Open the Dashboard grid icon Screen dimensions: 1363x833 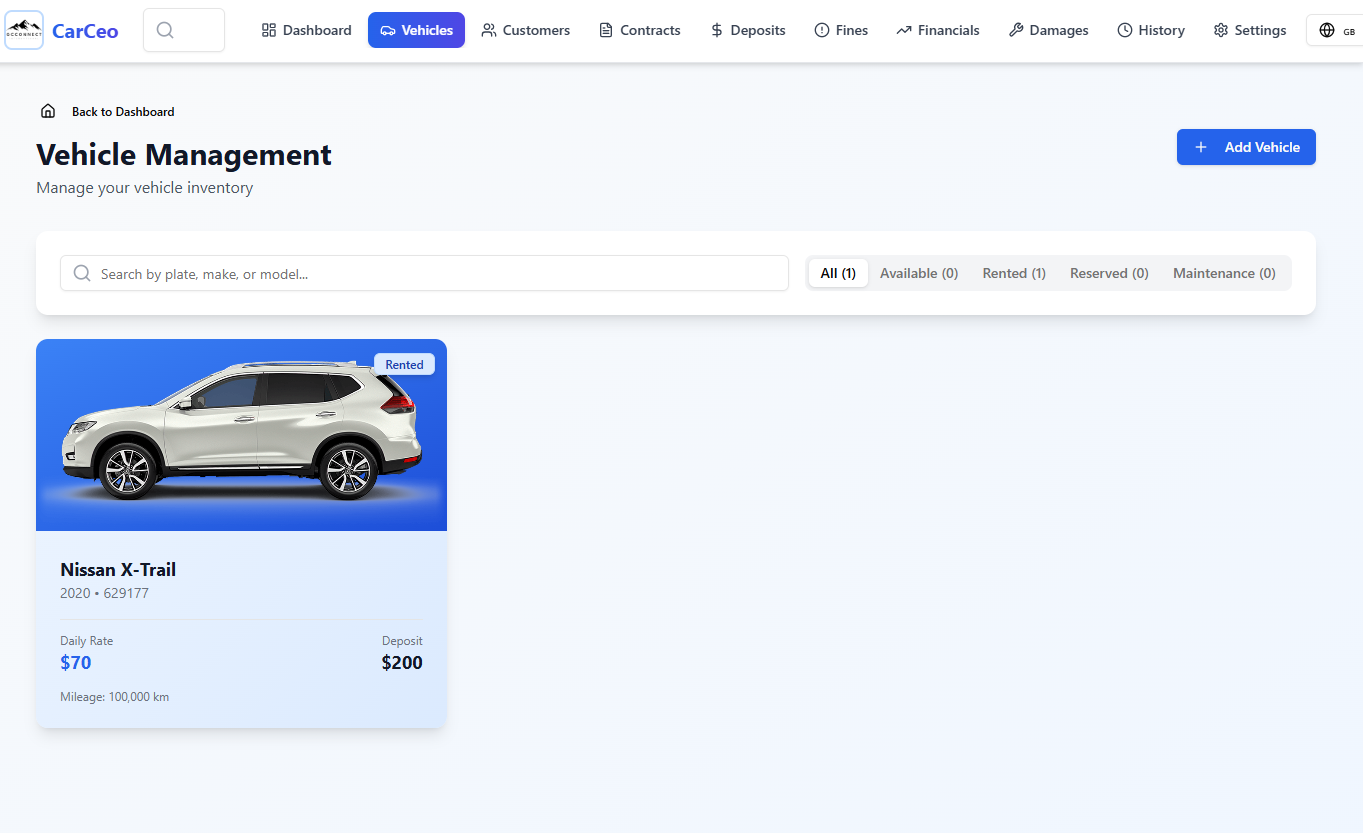click(x=269, y=30)
